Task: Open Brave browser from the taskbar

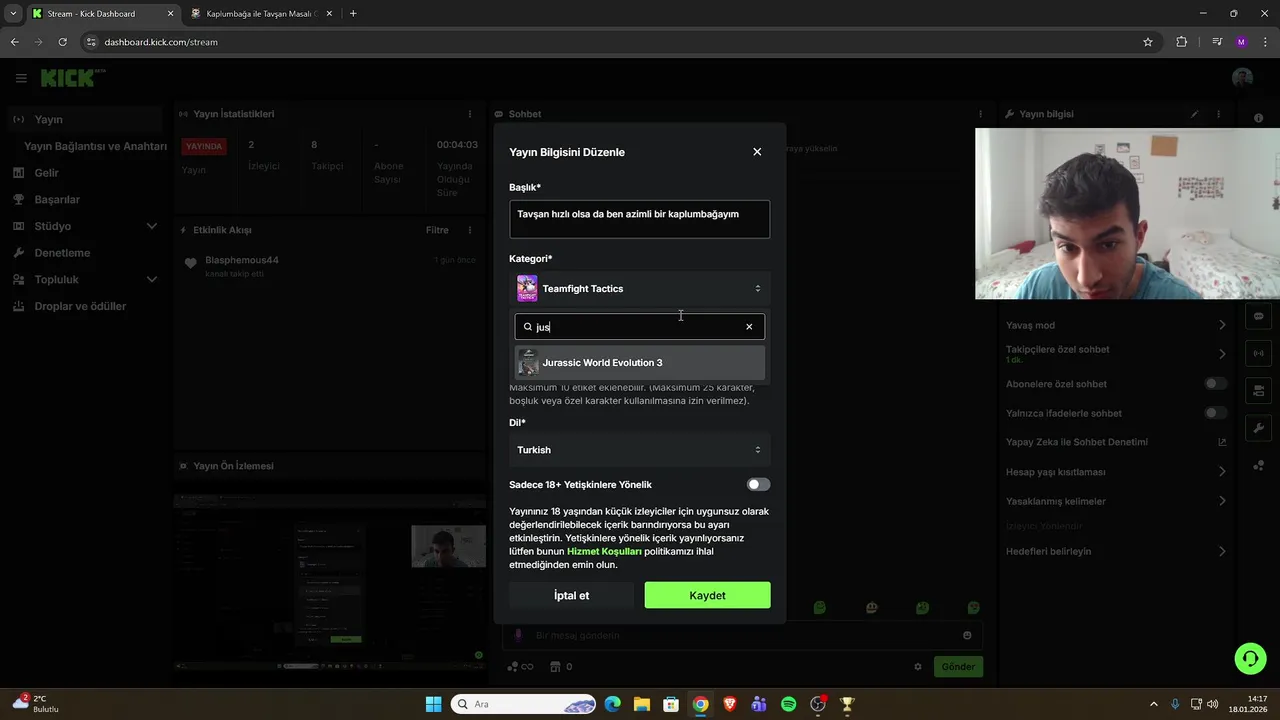Action: (730, 704)
